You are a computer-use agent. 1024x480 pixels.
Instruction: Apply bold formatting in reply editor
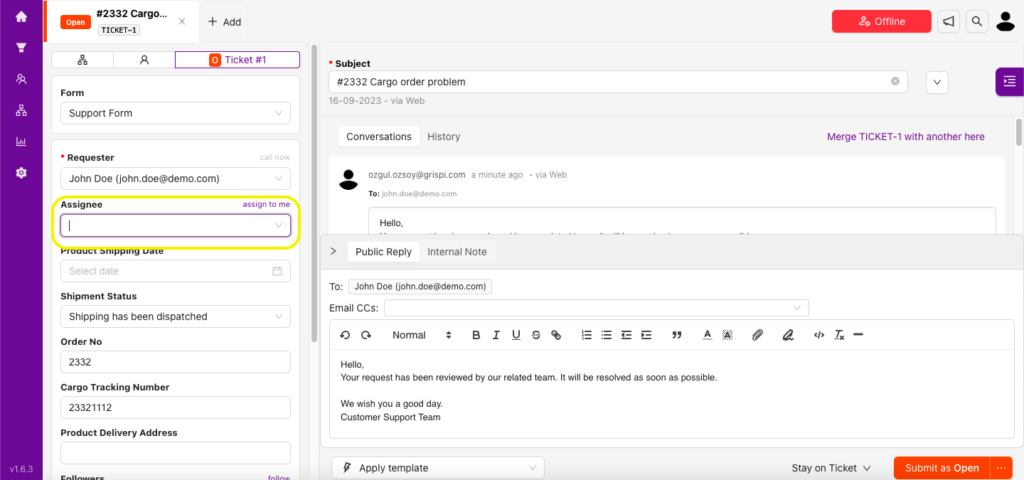[476, 335]
